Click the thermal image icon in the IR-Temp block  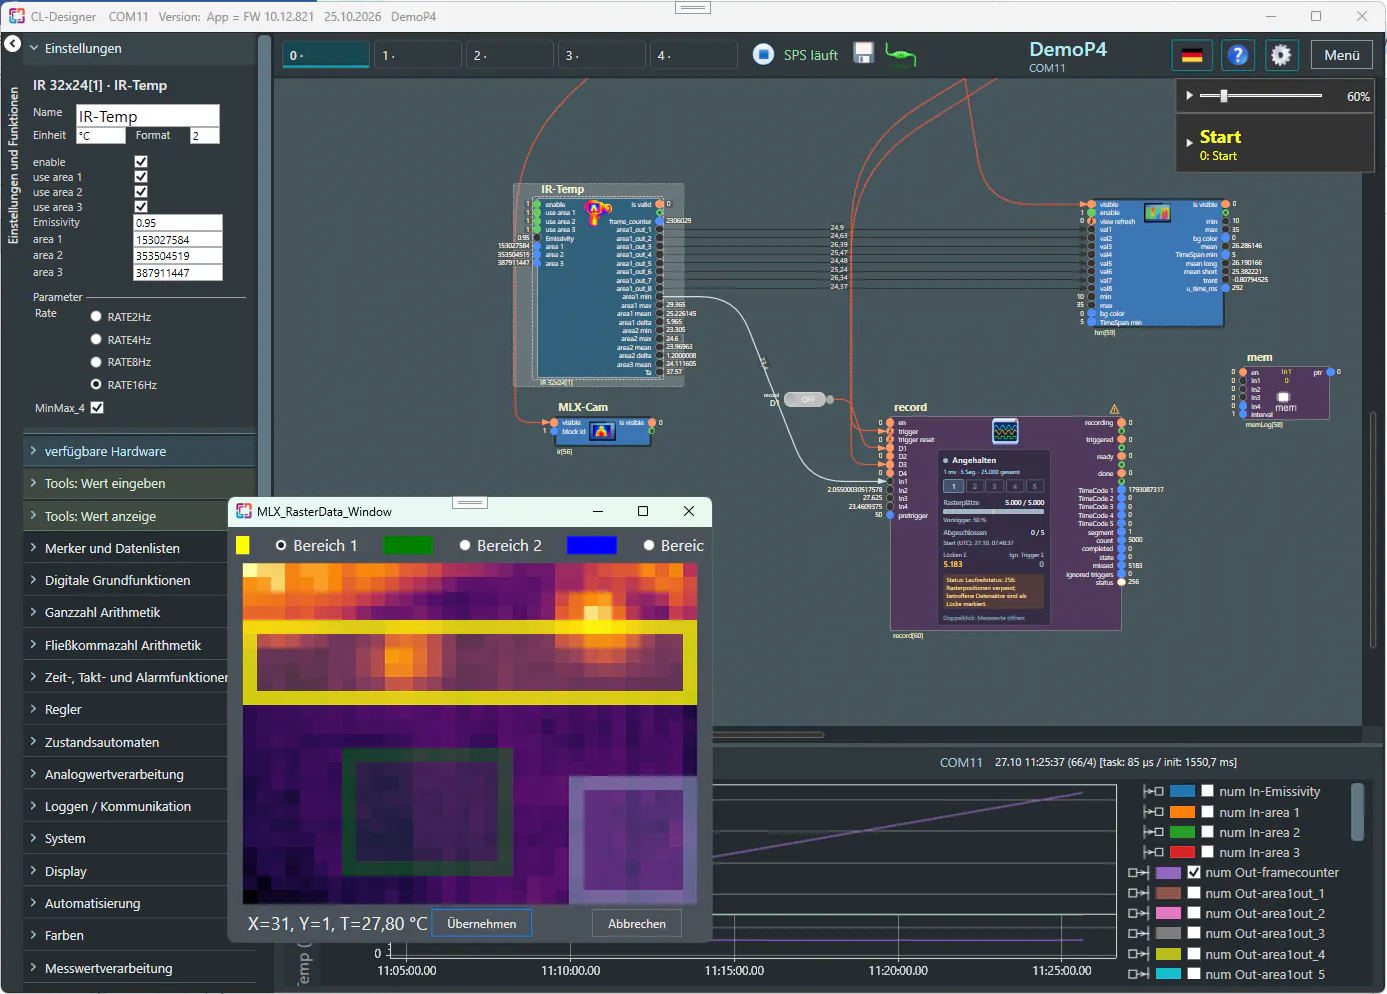(x=598, y=211)
